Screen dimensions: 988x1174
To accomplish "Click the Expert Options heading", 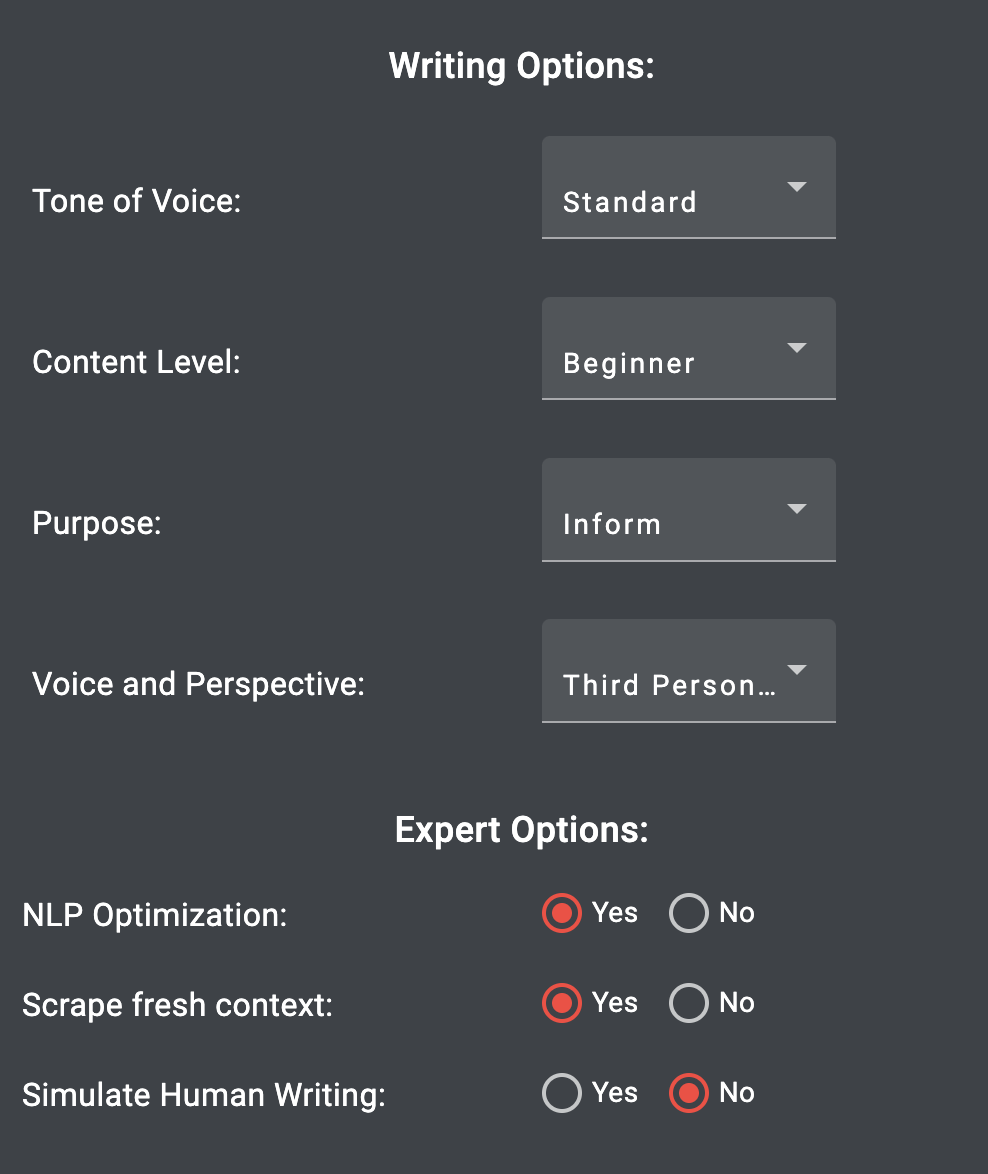I will pos(521,830).
